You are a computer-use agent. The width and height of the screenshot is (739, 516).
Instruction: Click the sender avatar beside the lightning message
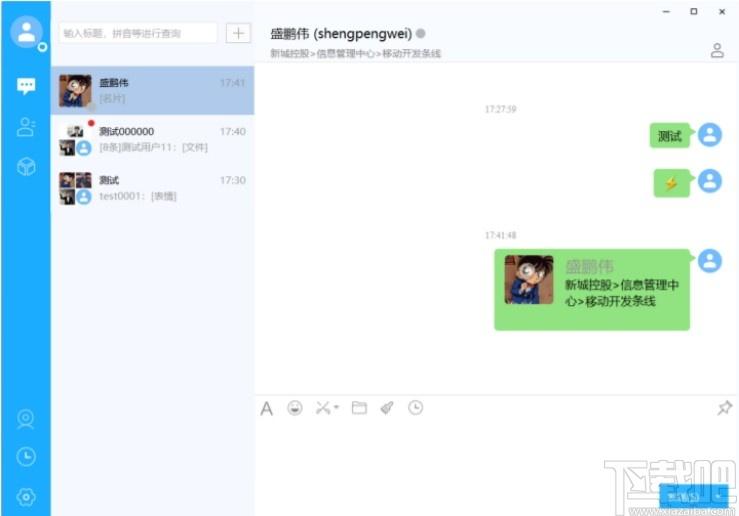coord(710,181)
